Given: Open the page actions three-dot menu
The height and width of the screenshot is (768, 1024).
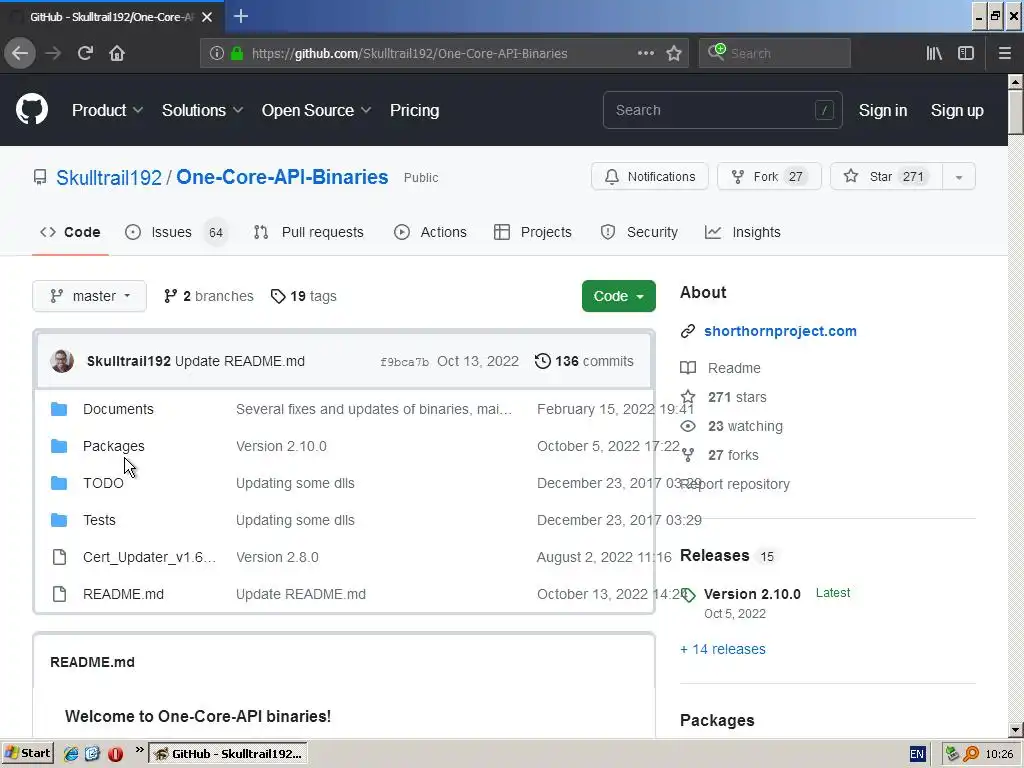Looking at the screenshot, I should click(x=646, y=53).
